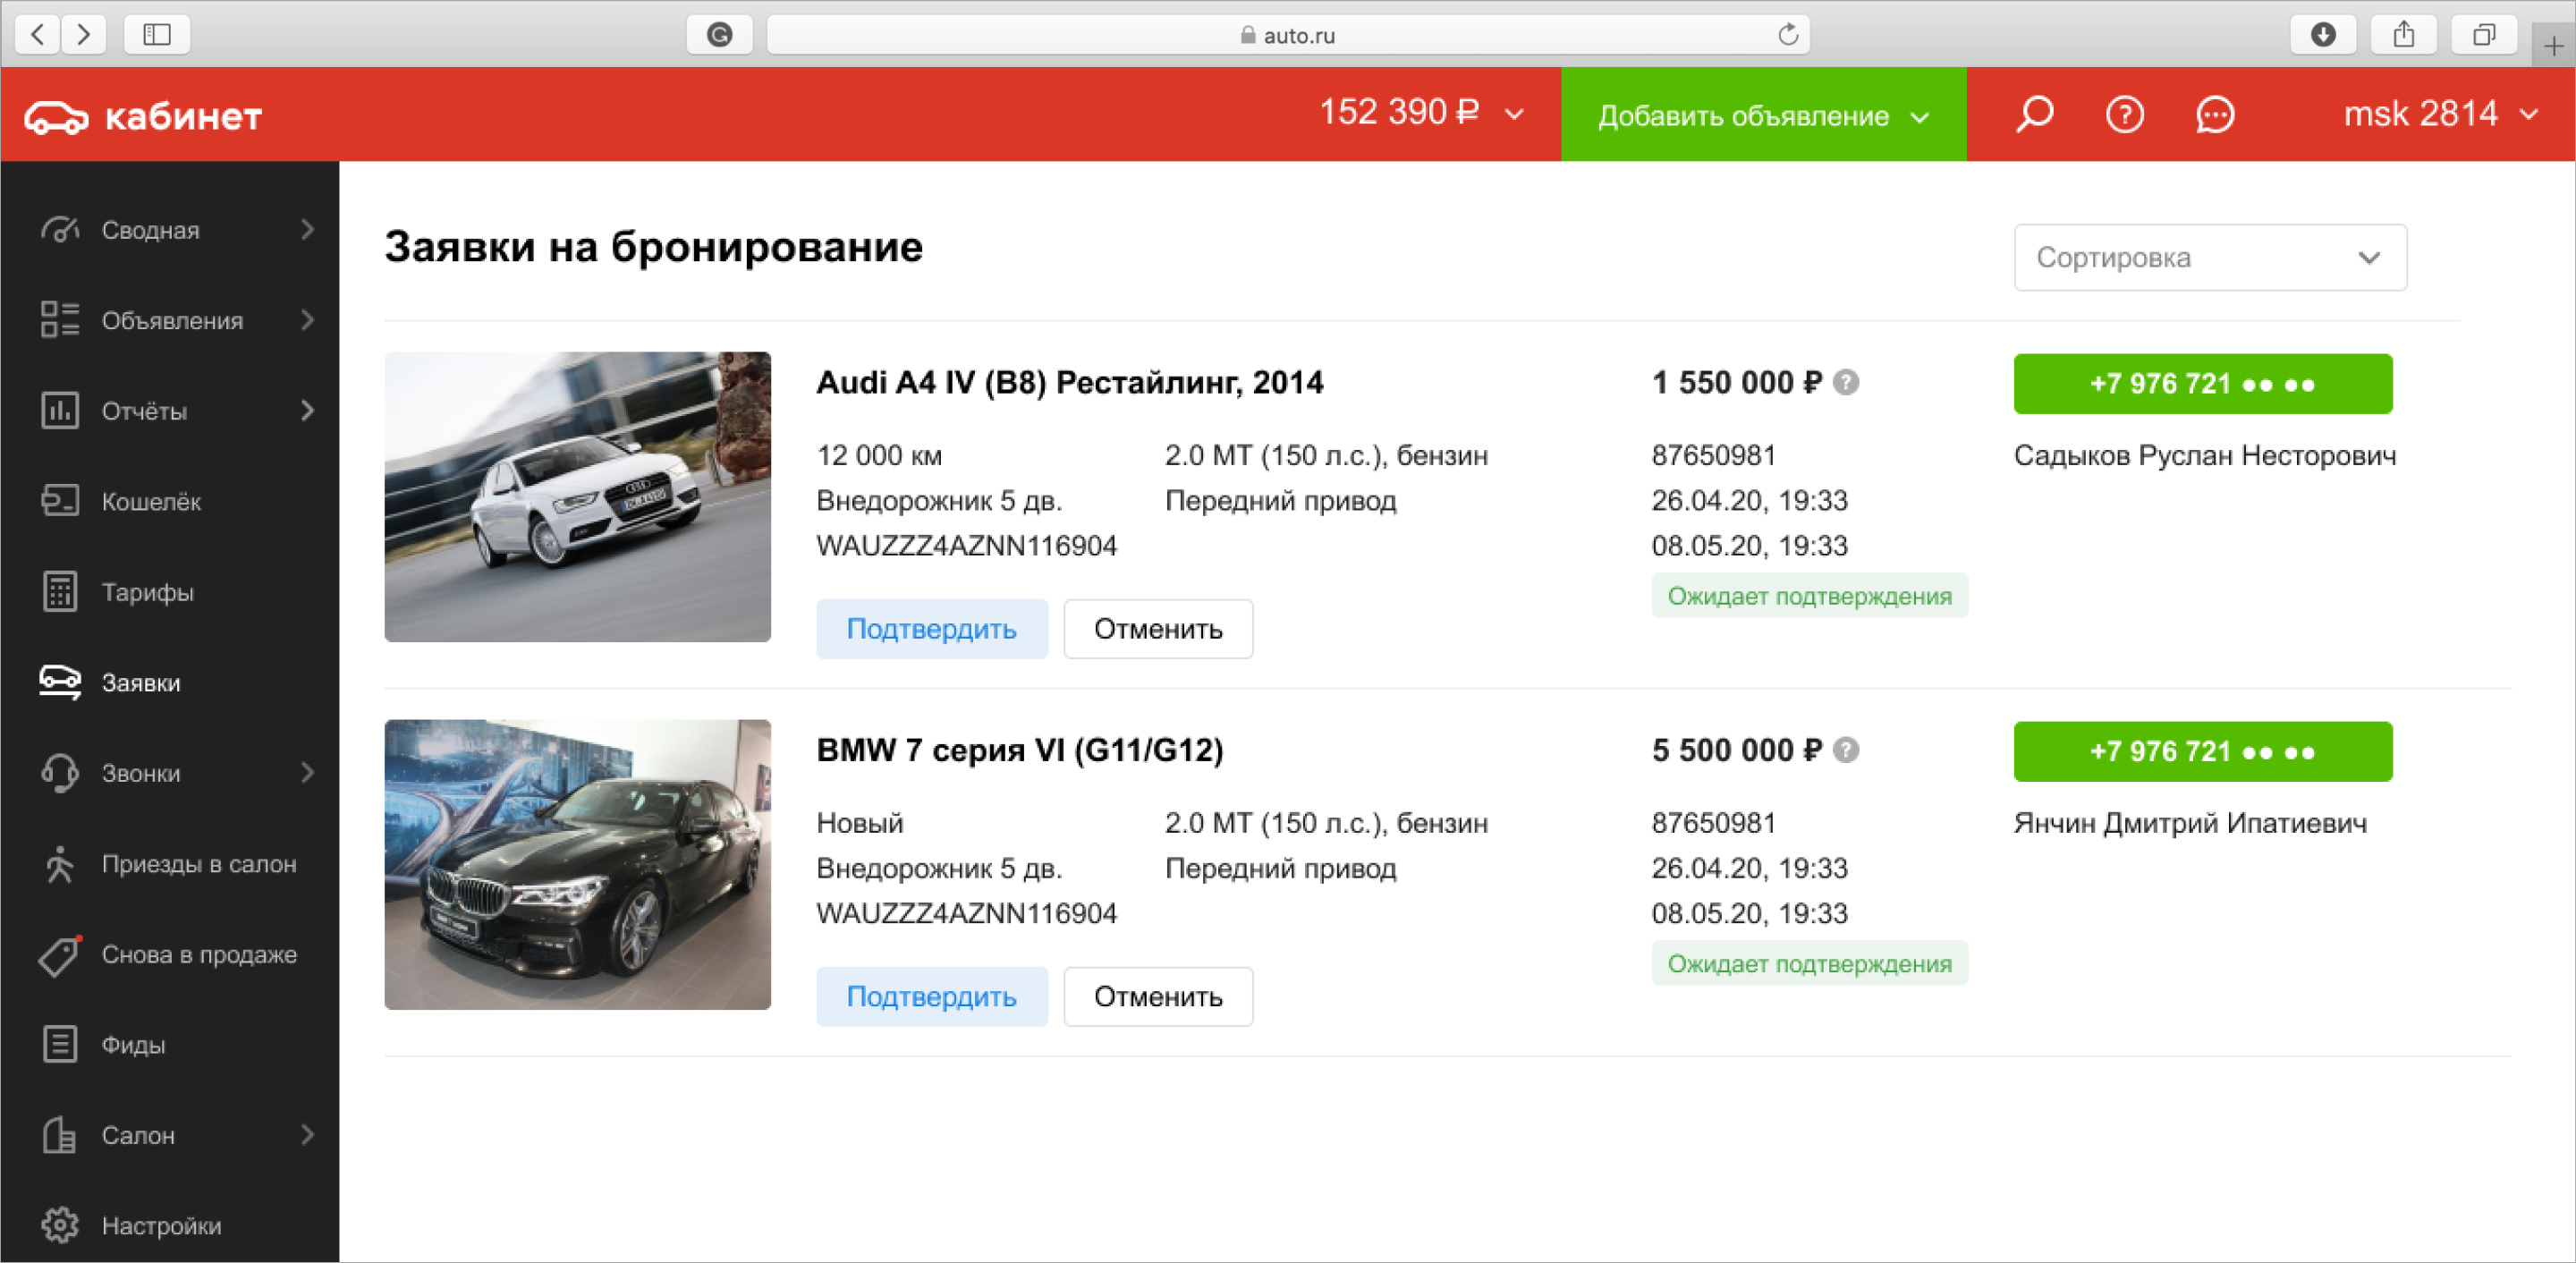The width and height of the screenshot is (2576, 1263).
Task: Click the Объявления list icon
Action: tap(60, 320)
